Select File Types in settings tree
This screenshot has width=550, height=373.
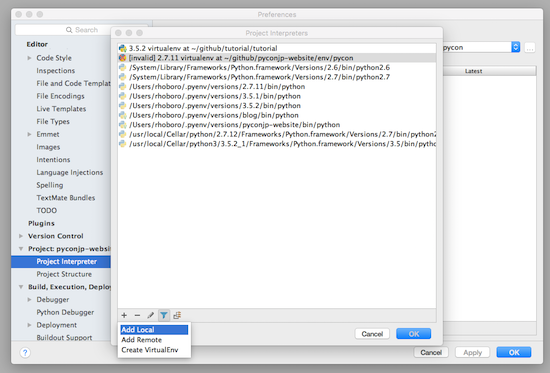(53, 121)
